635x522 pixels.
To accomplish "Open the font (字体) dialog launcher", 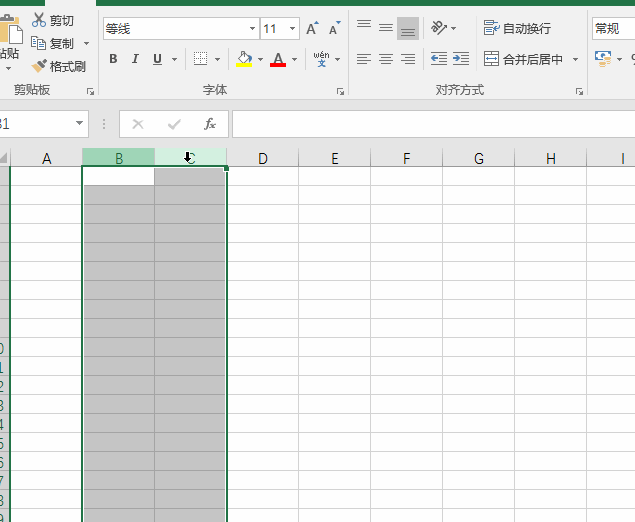I will [340, 91].
